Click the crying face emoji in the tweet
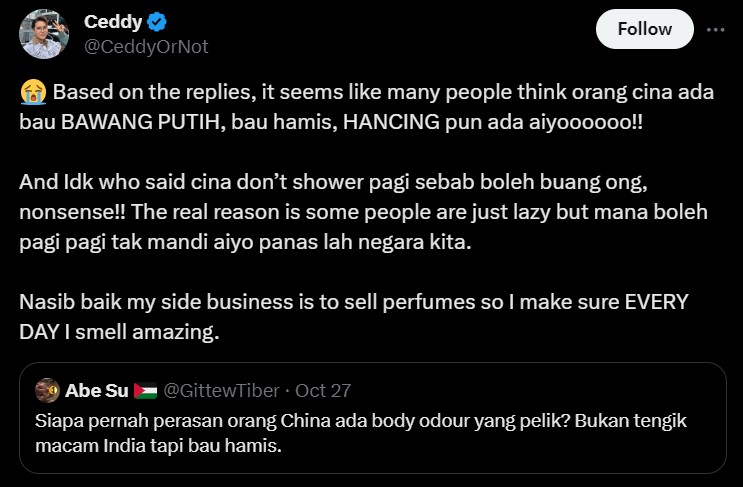This screenshot has height=487, width=743. (32, 93)
